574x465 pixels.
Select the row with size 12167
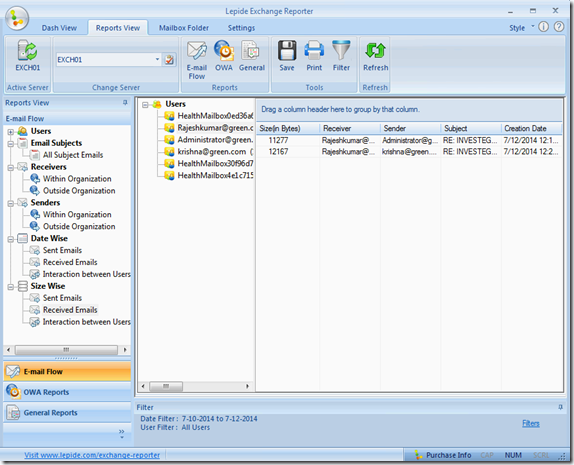(409, 152)
